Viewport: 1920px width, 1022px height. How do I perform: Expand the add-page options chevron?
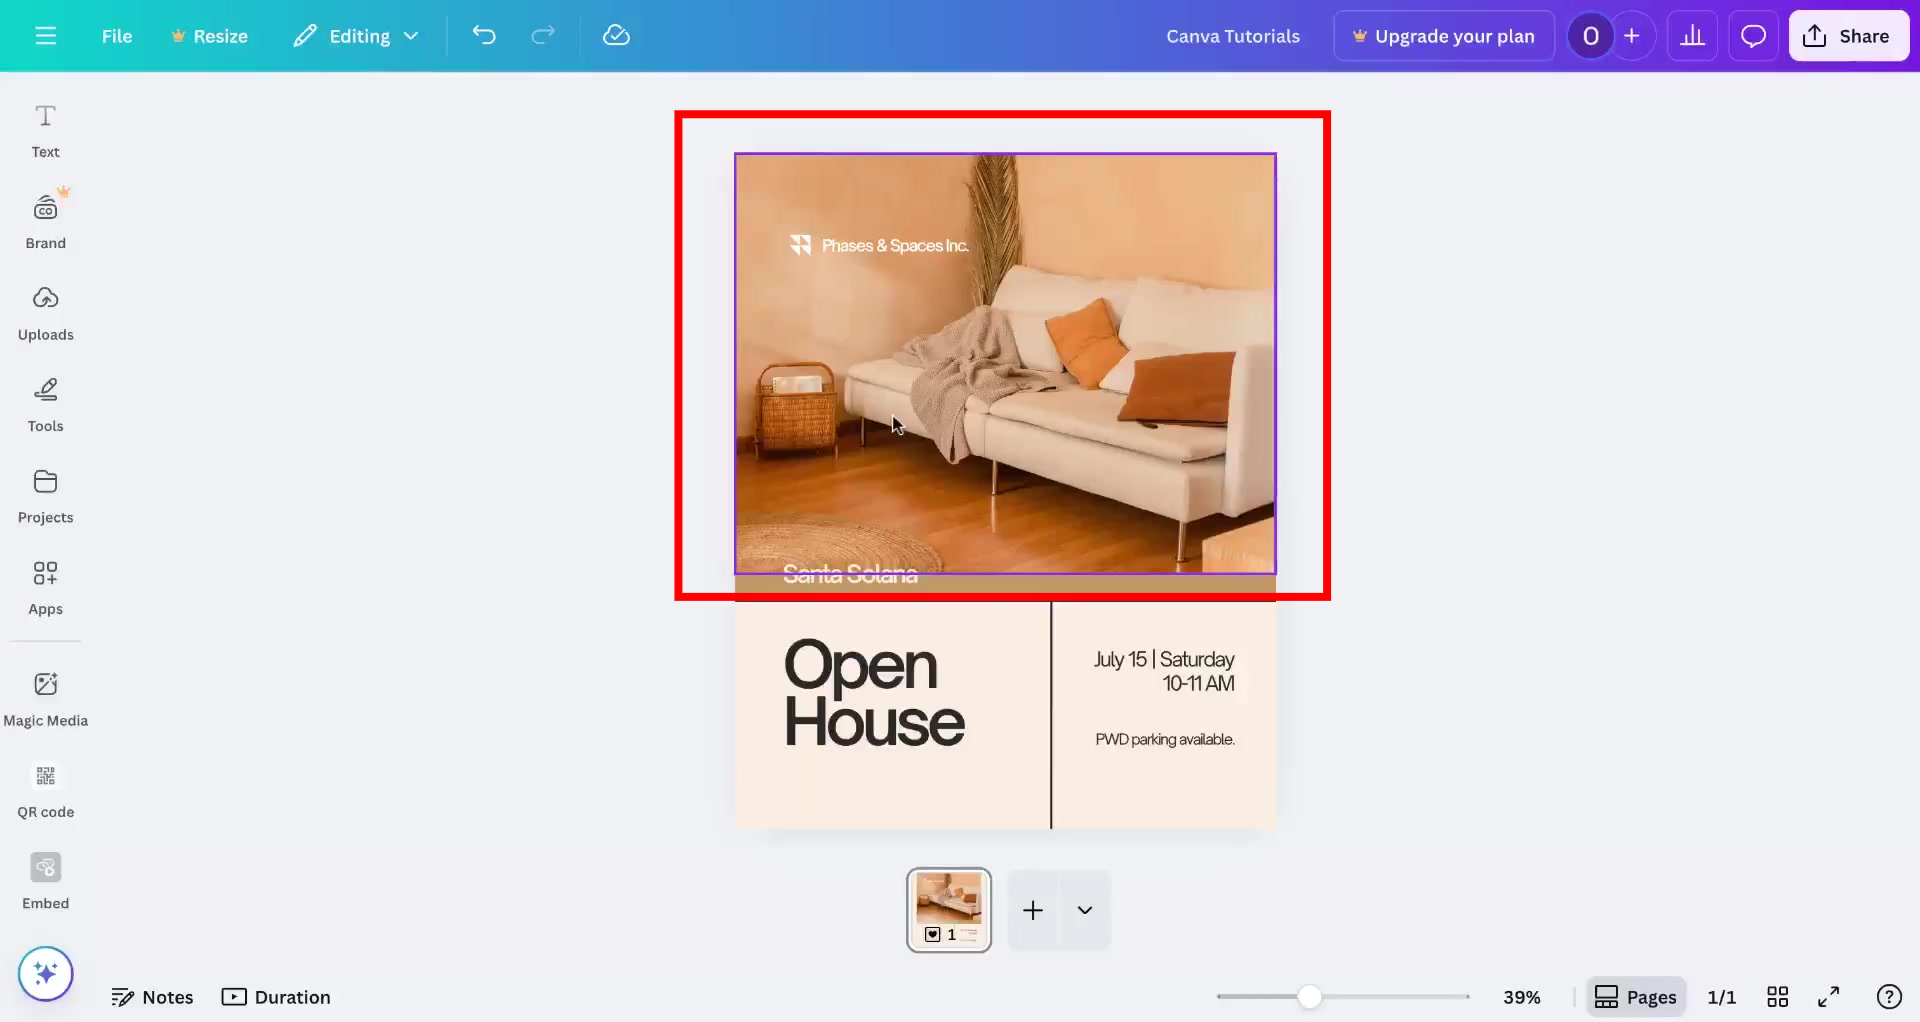pyautogui.click(x=1085, y=910)
